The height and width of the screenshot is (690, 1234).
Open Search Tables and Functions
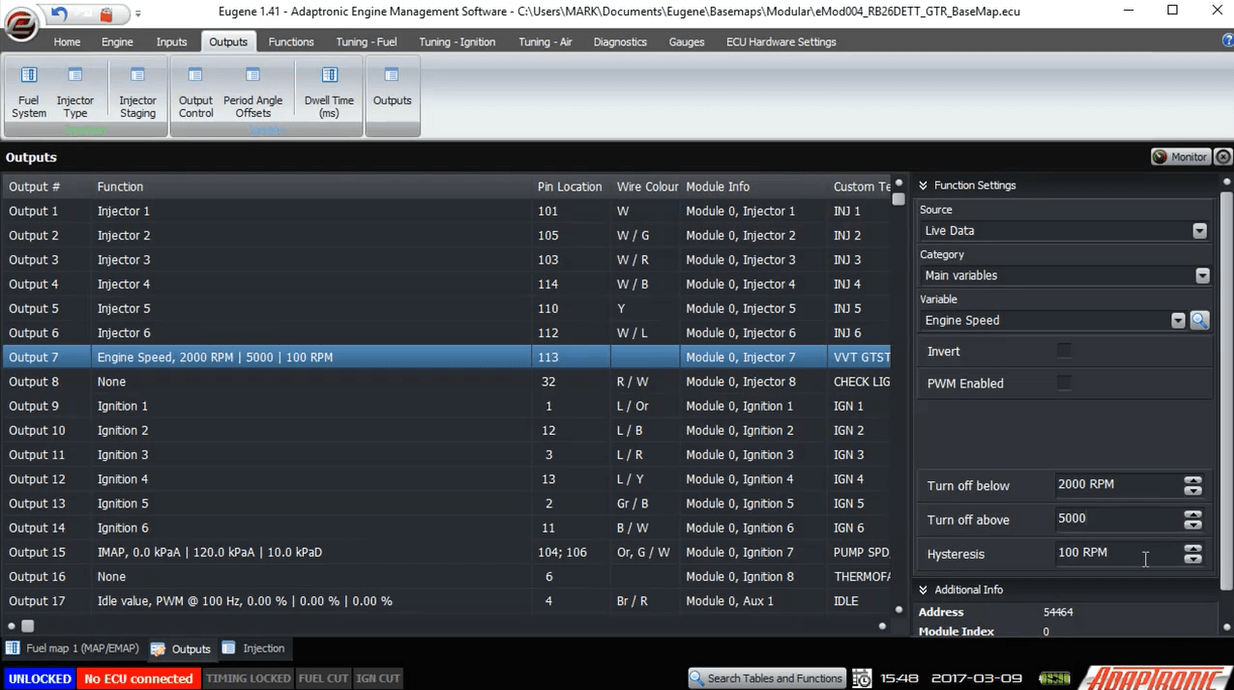click(x=767, y=678)
